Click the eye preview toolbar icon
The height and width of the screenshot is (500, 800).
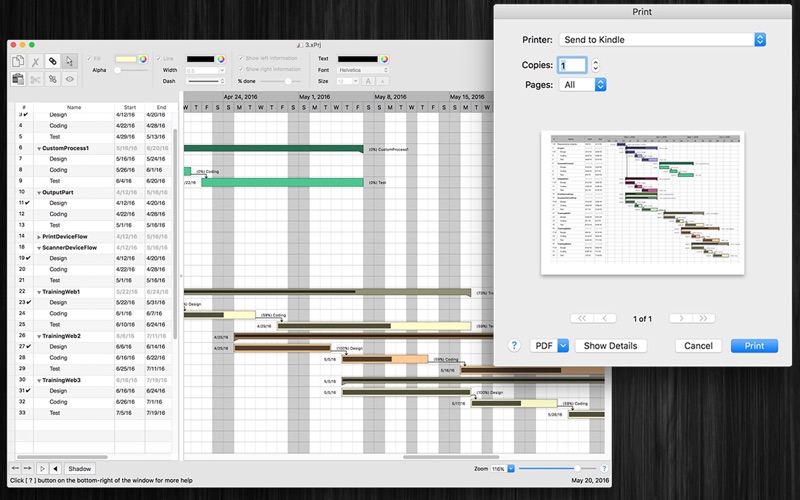[70, 78]
